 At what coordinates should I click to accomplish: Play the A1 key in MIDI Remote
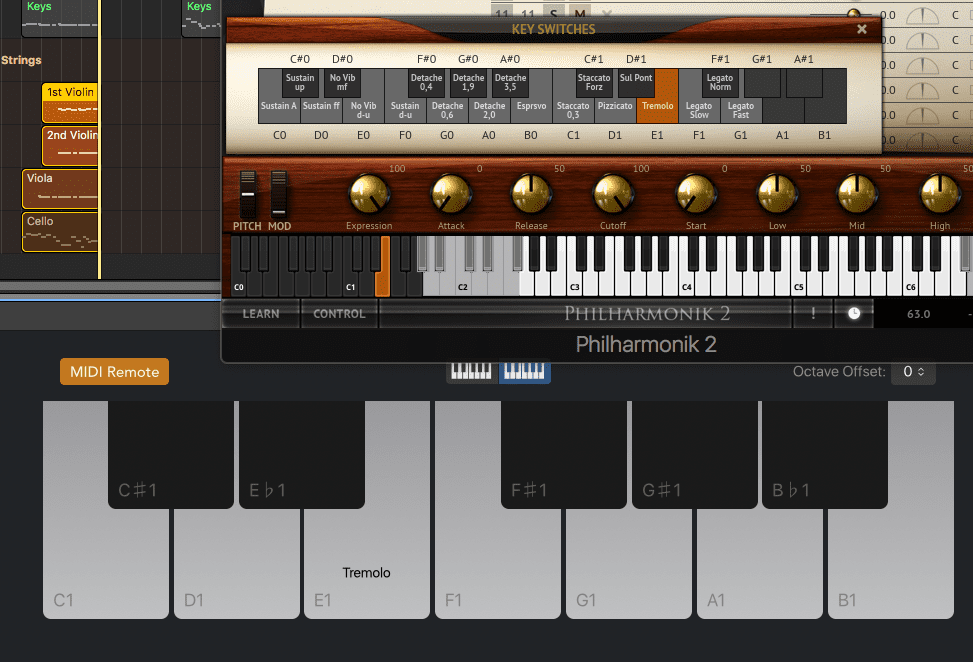760,565
